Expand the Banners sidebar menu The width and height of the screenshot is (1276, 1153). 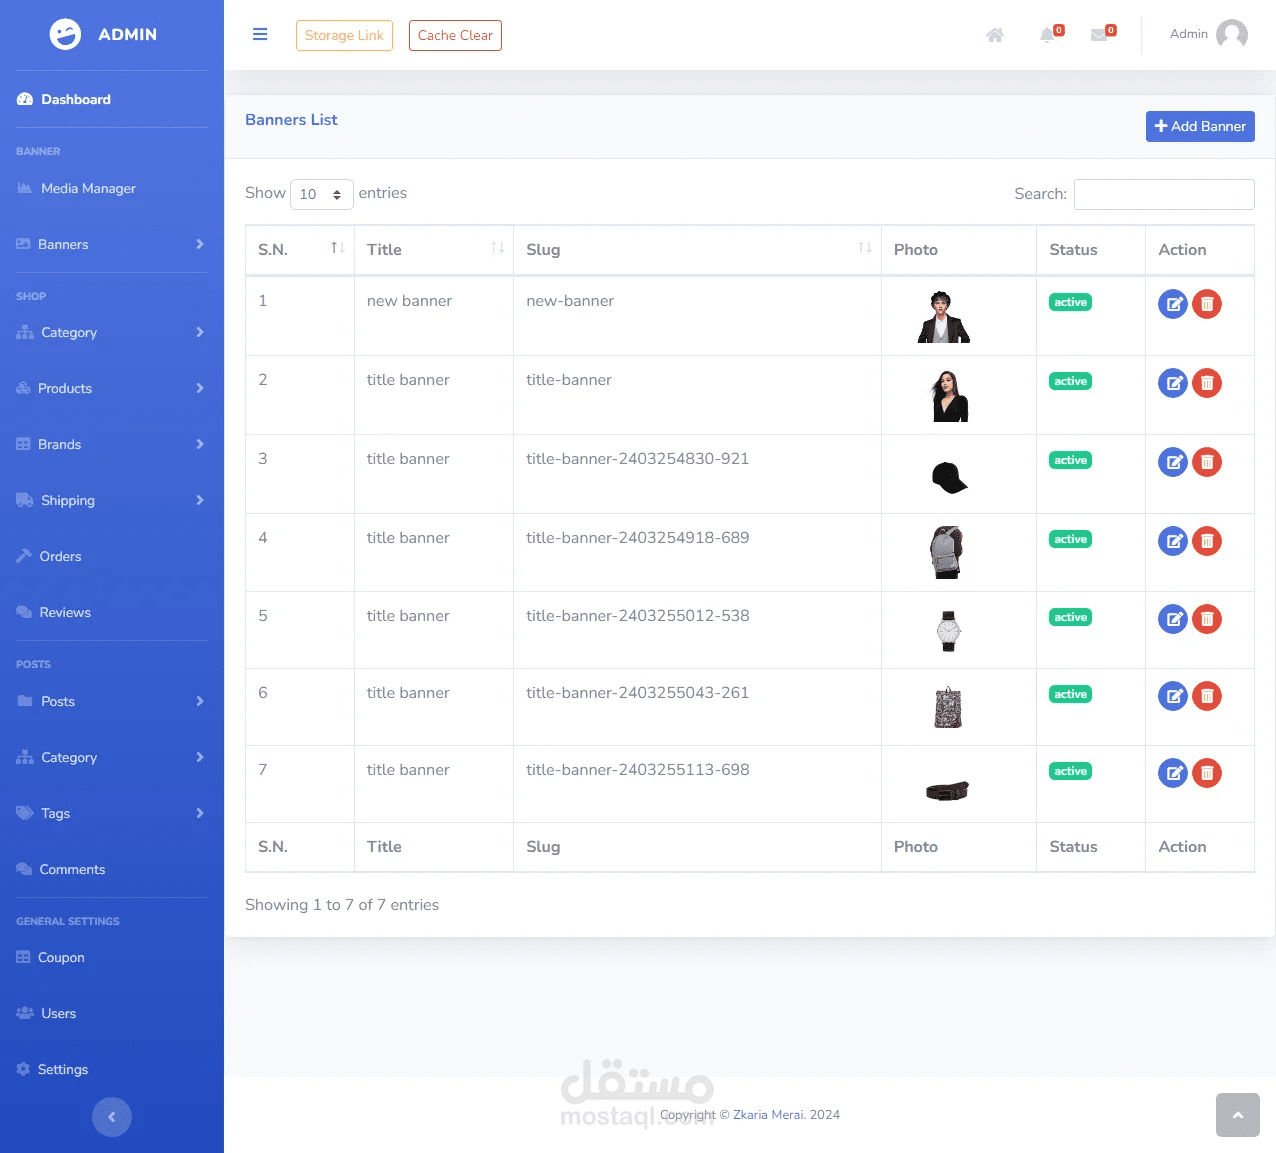point(110,244)
